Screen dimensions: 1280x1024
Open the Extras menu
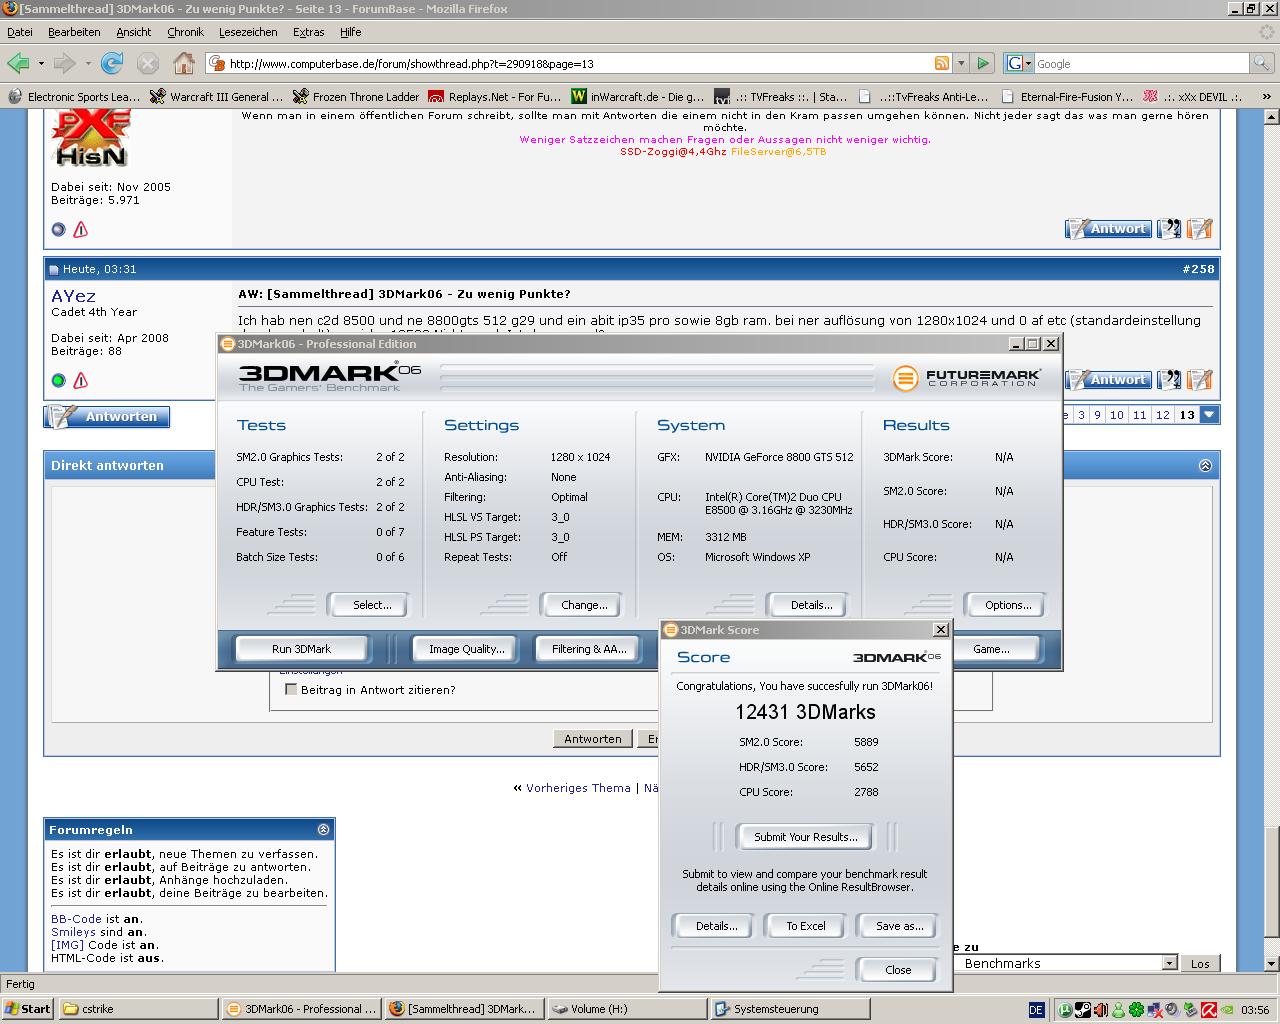click(308, 32)
